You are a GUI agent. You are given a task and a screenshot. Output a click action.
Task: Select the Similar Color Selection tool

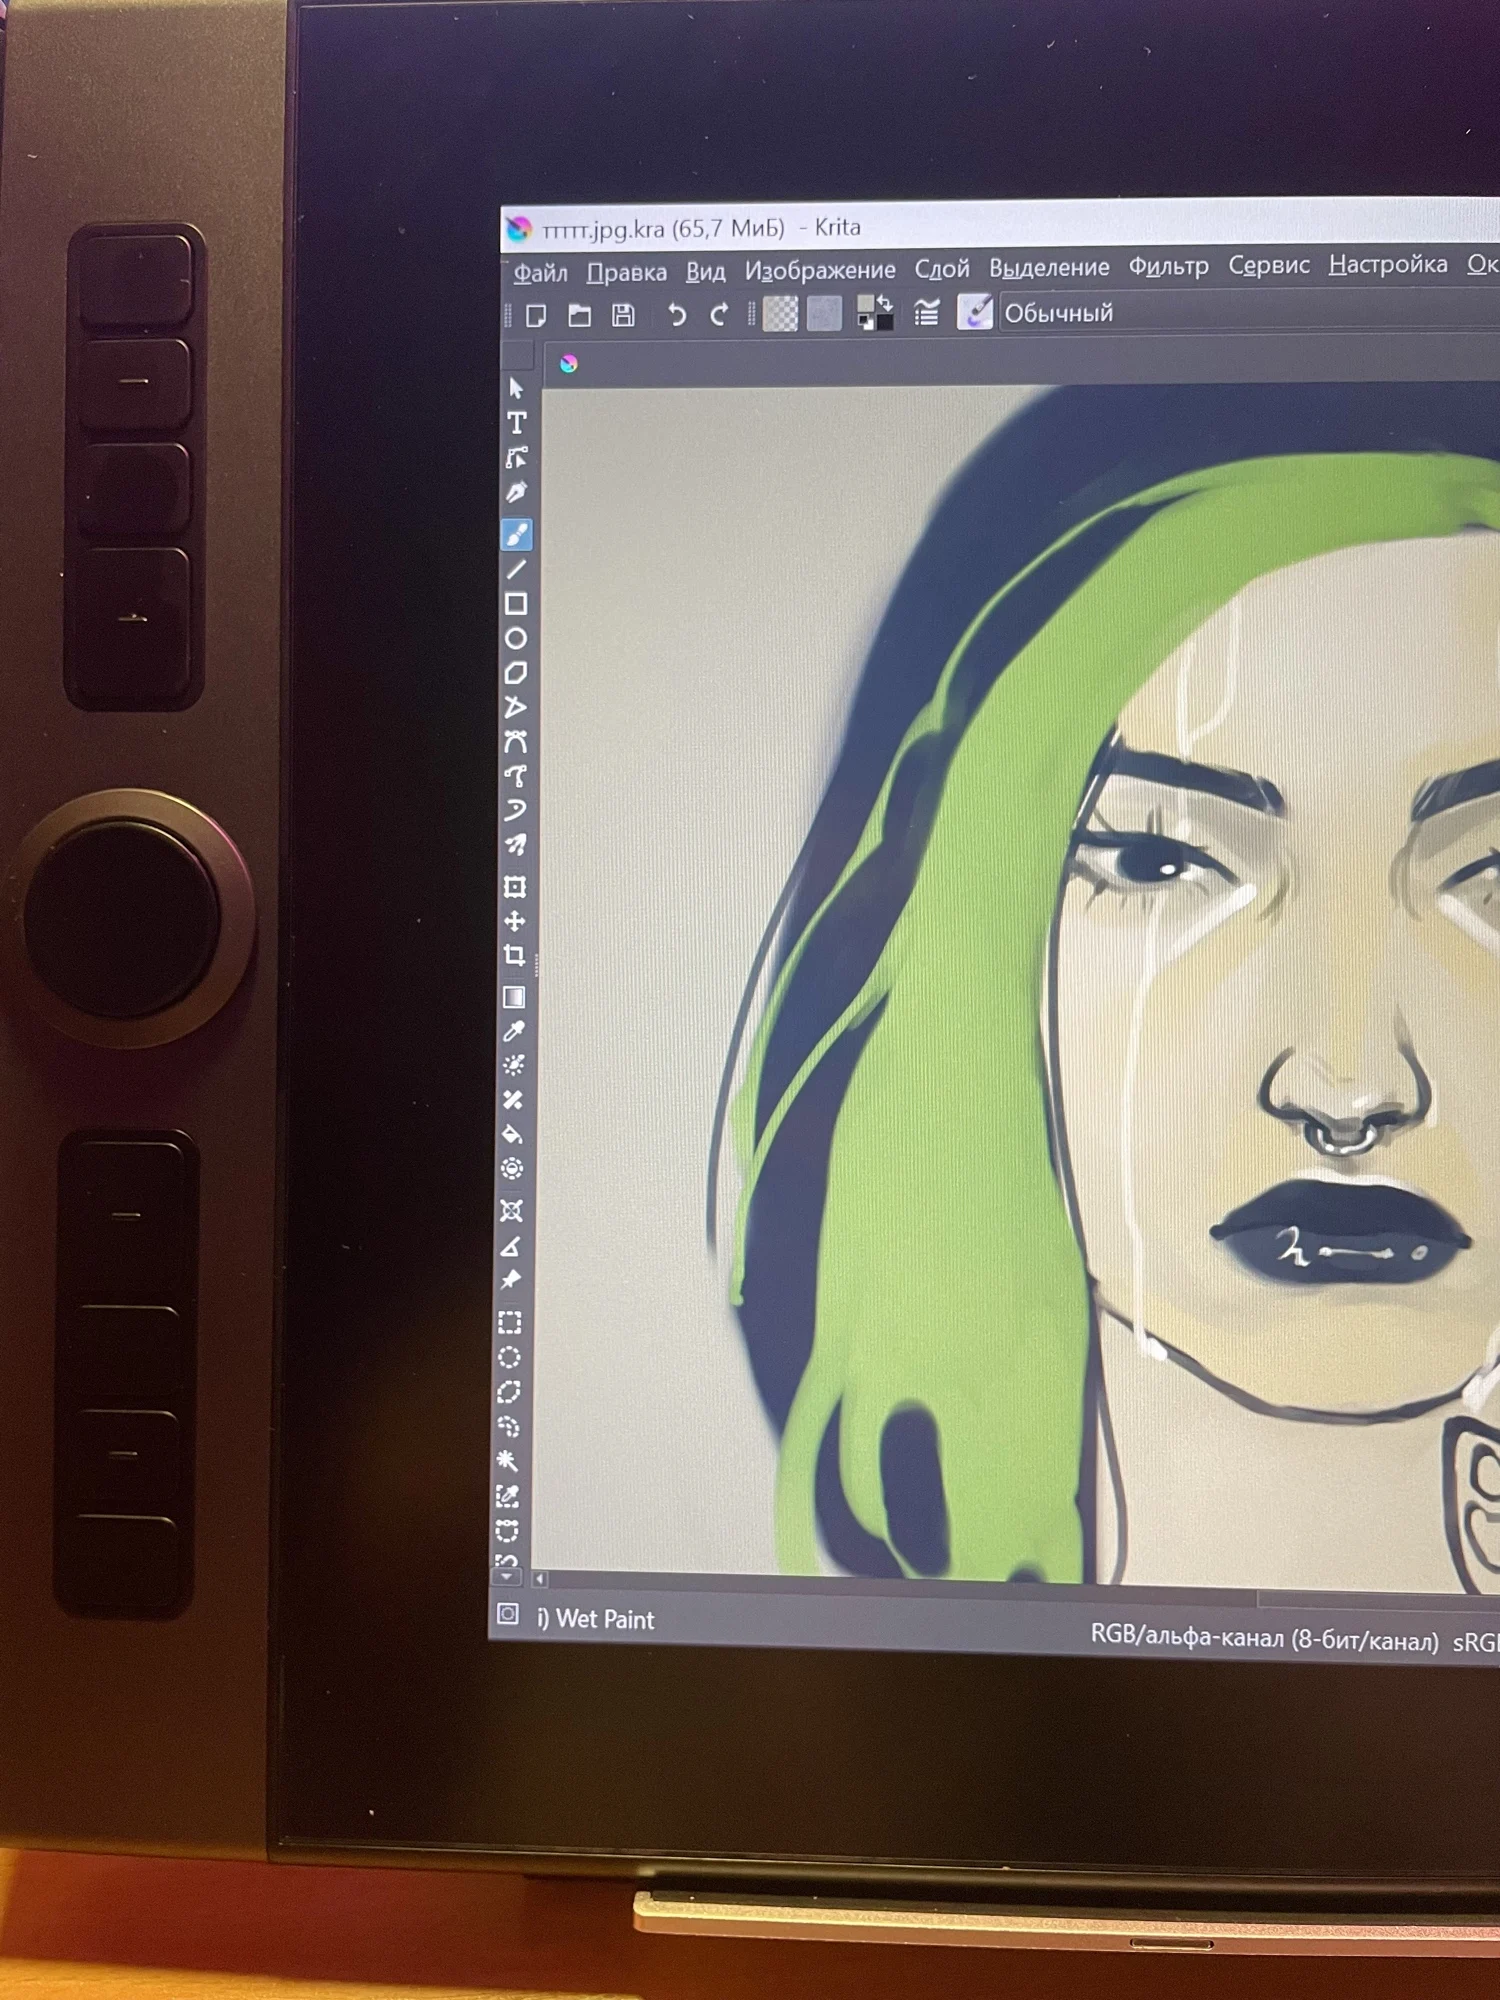coord(508,1496)
